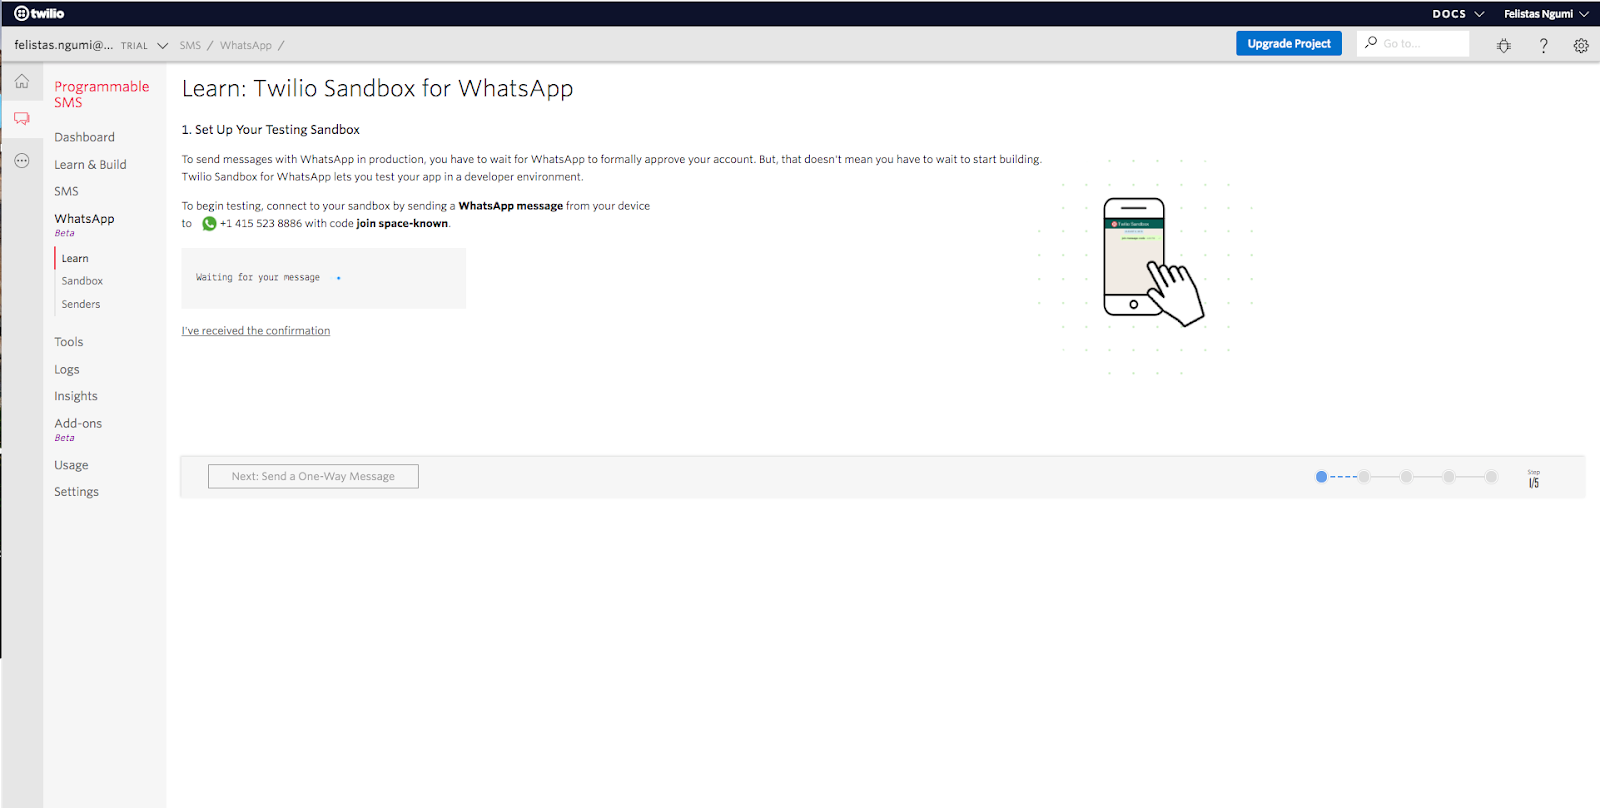
Task: Open Usage in sidebar
Action: [71, 465]
